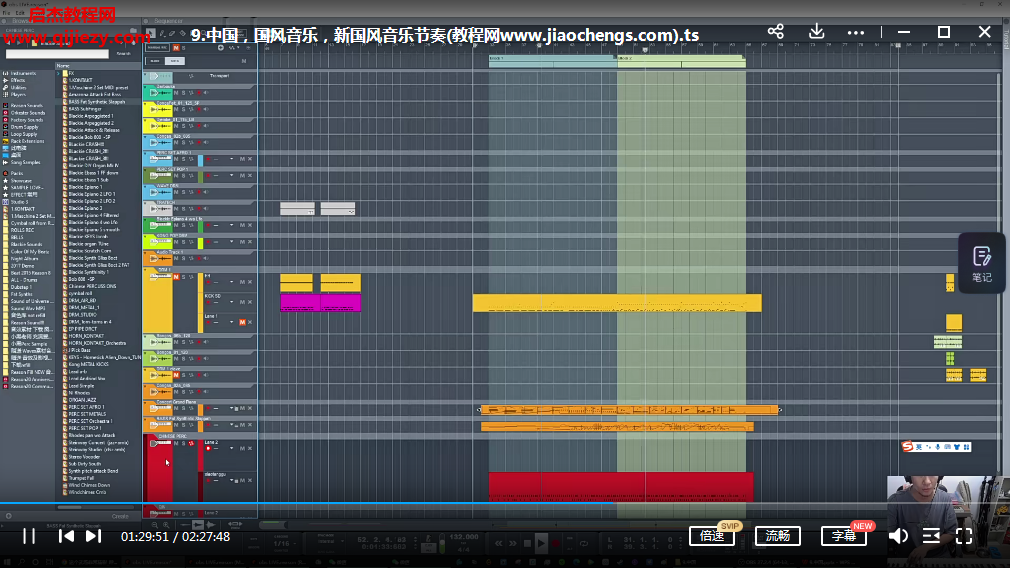Viewport: 1010px width, 568px height.
Task: Delete the PERC SET AFRO 1 lane with X
Action: (250, 159)
